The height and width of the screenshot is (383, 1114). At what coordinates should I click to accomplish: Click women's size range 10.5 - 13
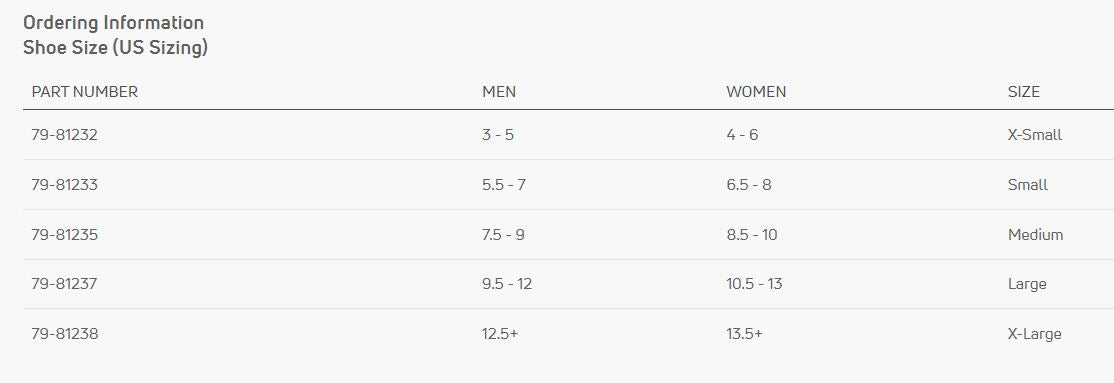754,284
